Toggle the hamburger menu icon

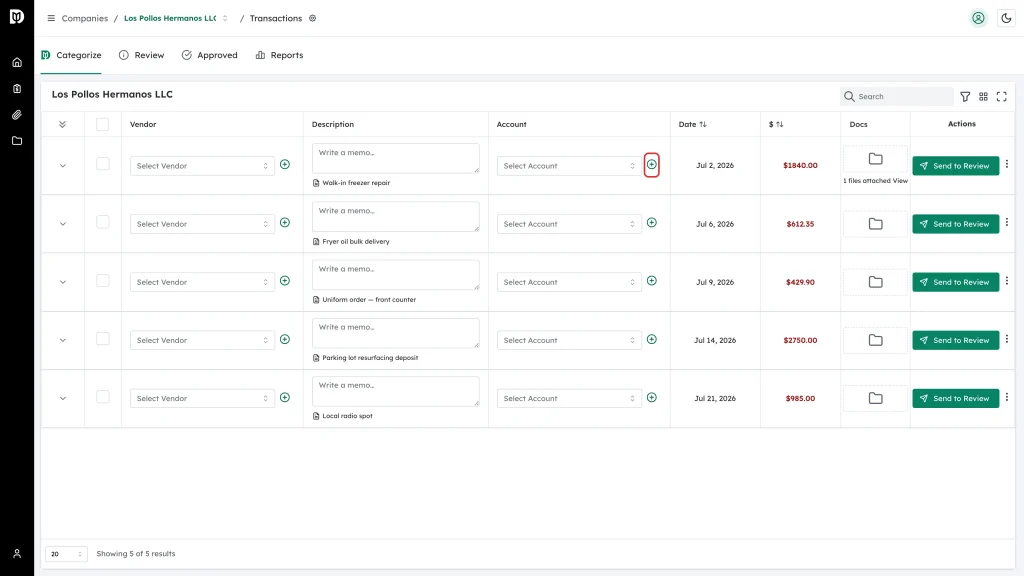click(x=51, y=18)
